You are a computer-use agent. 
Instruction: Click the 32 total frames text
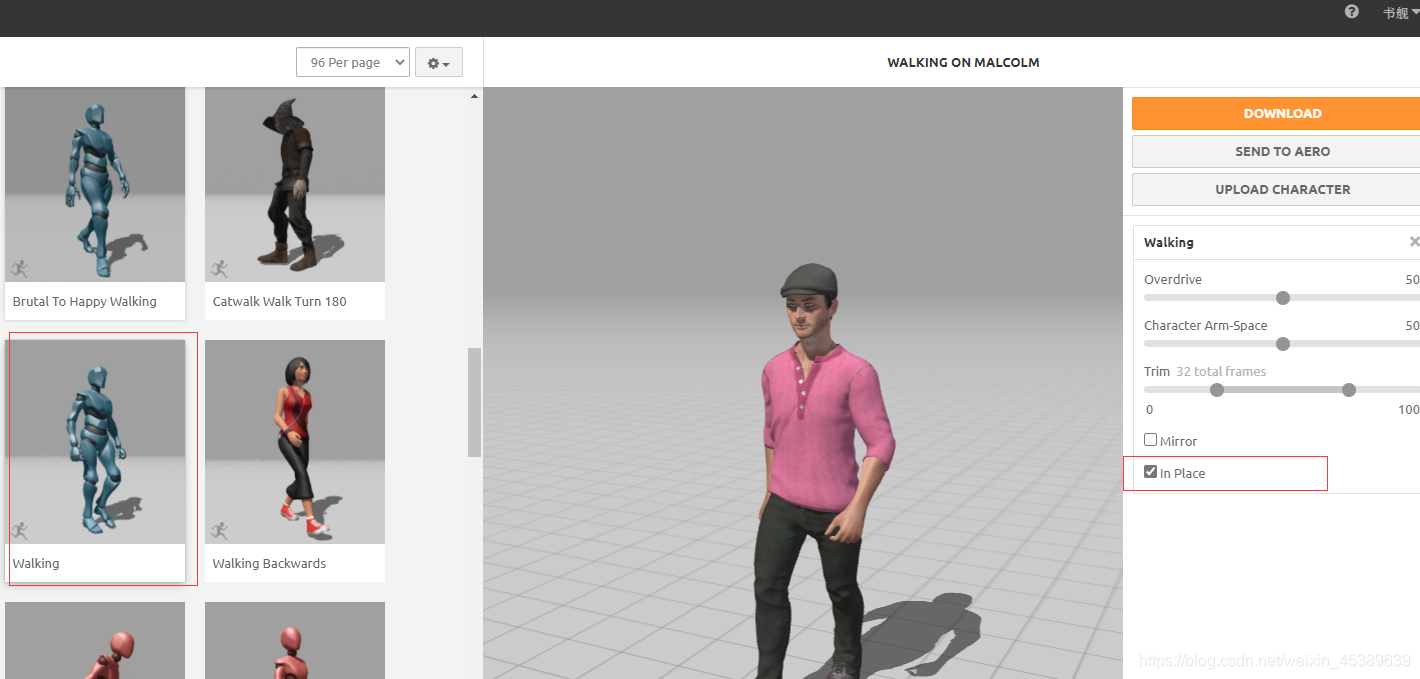coord(1221,371)
